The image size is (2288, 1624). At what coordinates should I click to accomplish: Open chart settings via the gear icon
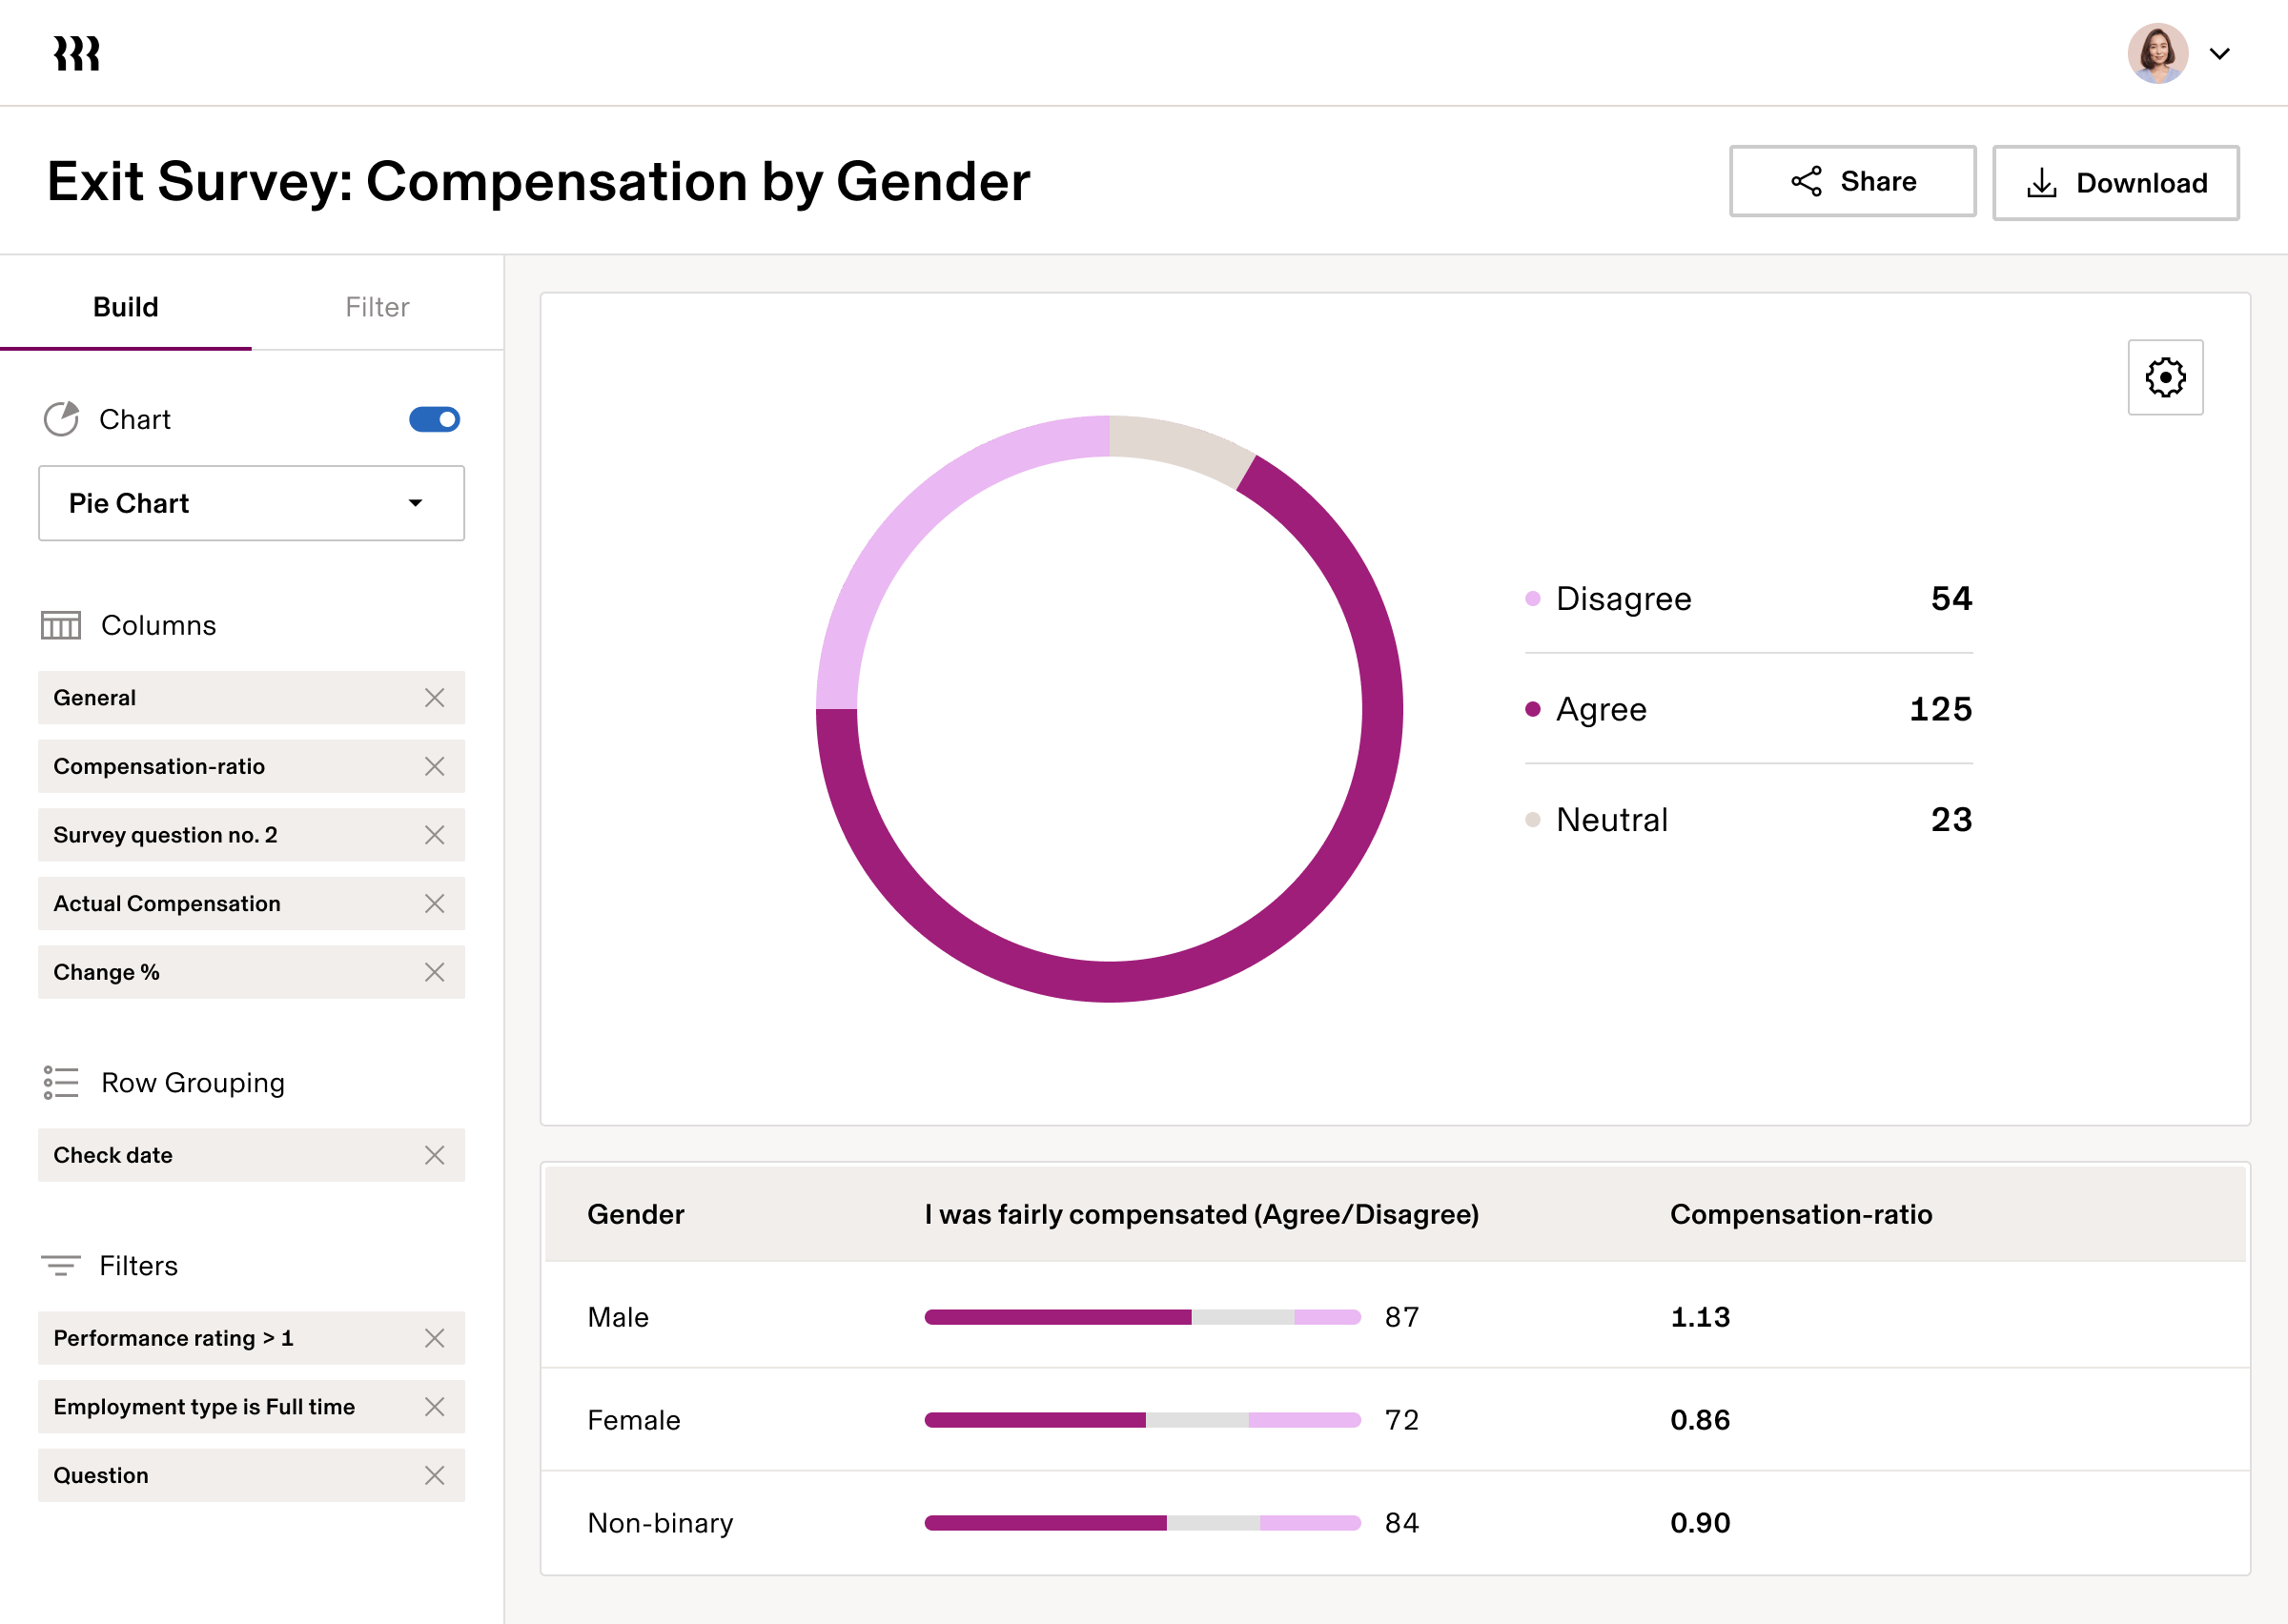point(2165,377)
